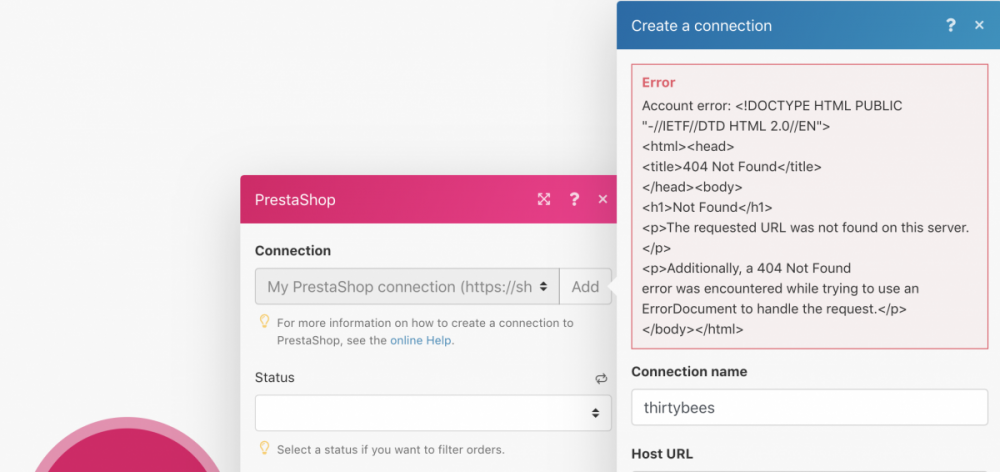1000x472 pixels.
Task: Click the 'Create a connection' header title
Action: [702, 26]
